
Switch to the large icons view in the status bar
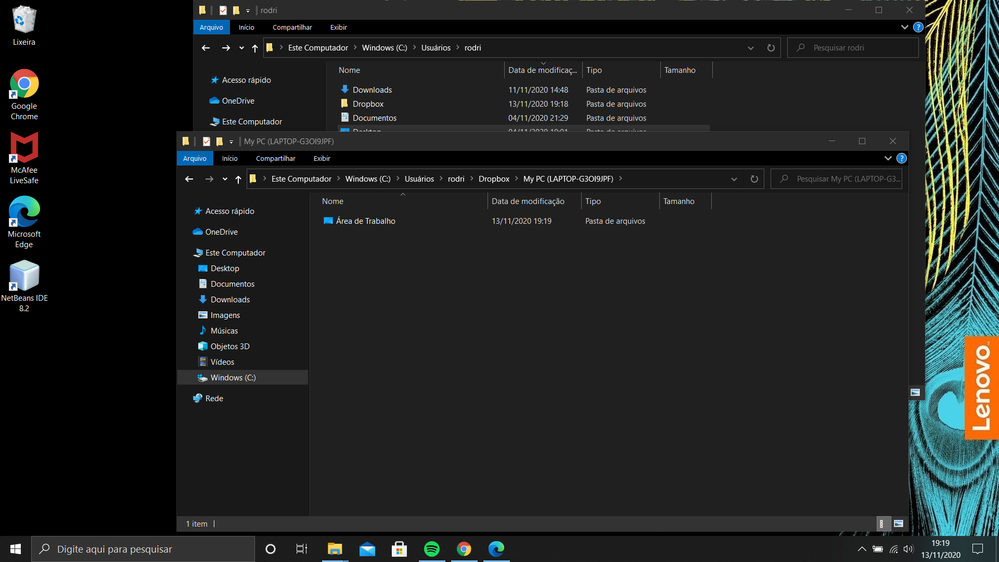[x=898, y=523]
